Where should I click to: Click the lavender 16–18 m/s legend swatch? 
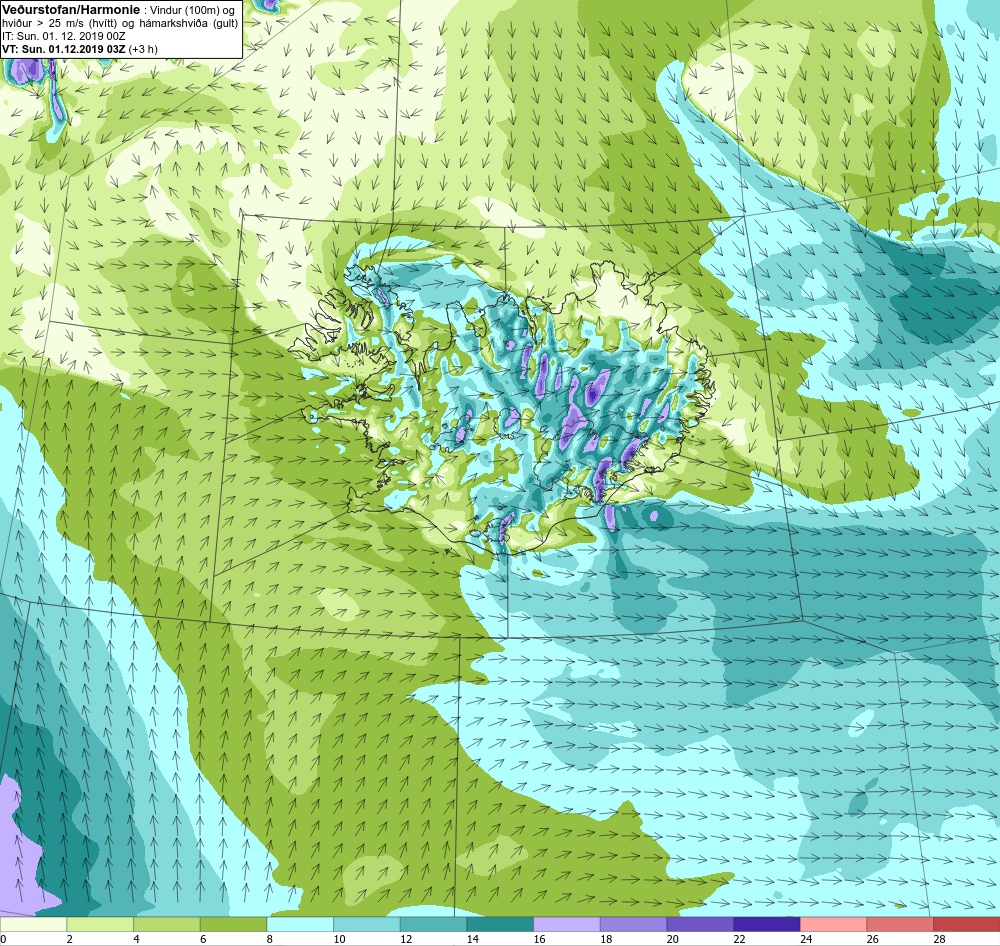point(566,924)
